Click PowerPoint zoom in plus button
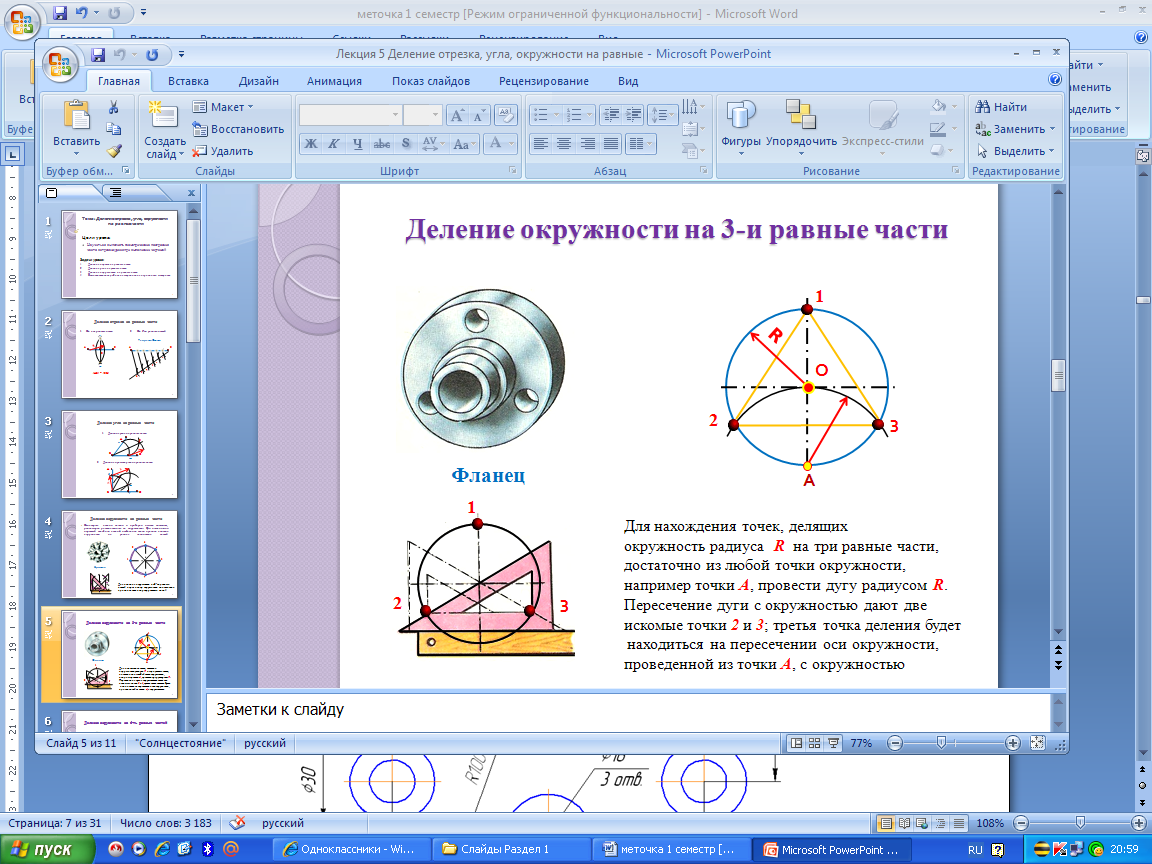1152x864 pixels. pyautogui.click(x=1012, y=743)
